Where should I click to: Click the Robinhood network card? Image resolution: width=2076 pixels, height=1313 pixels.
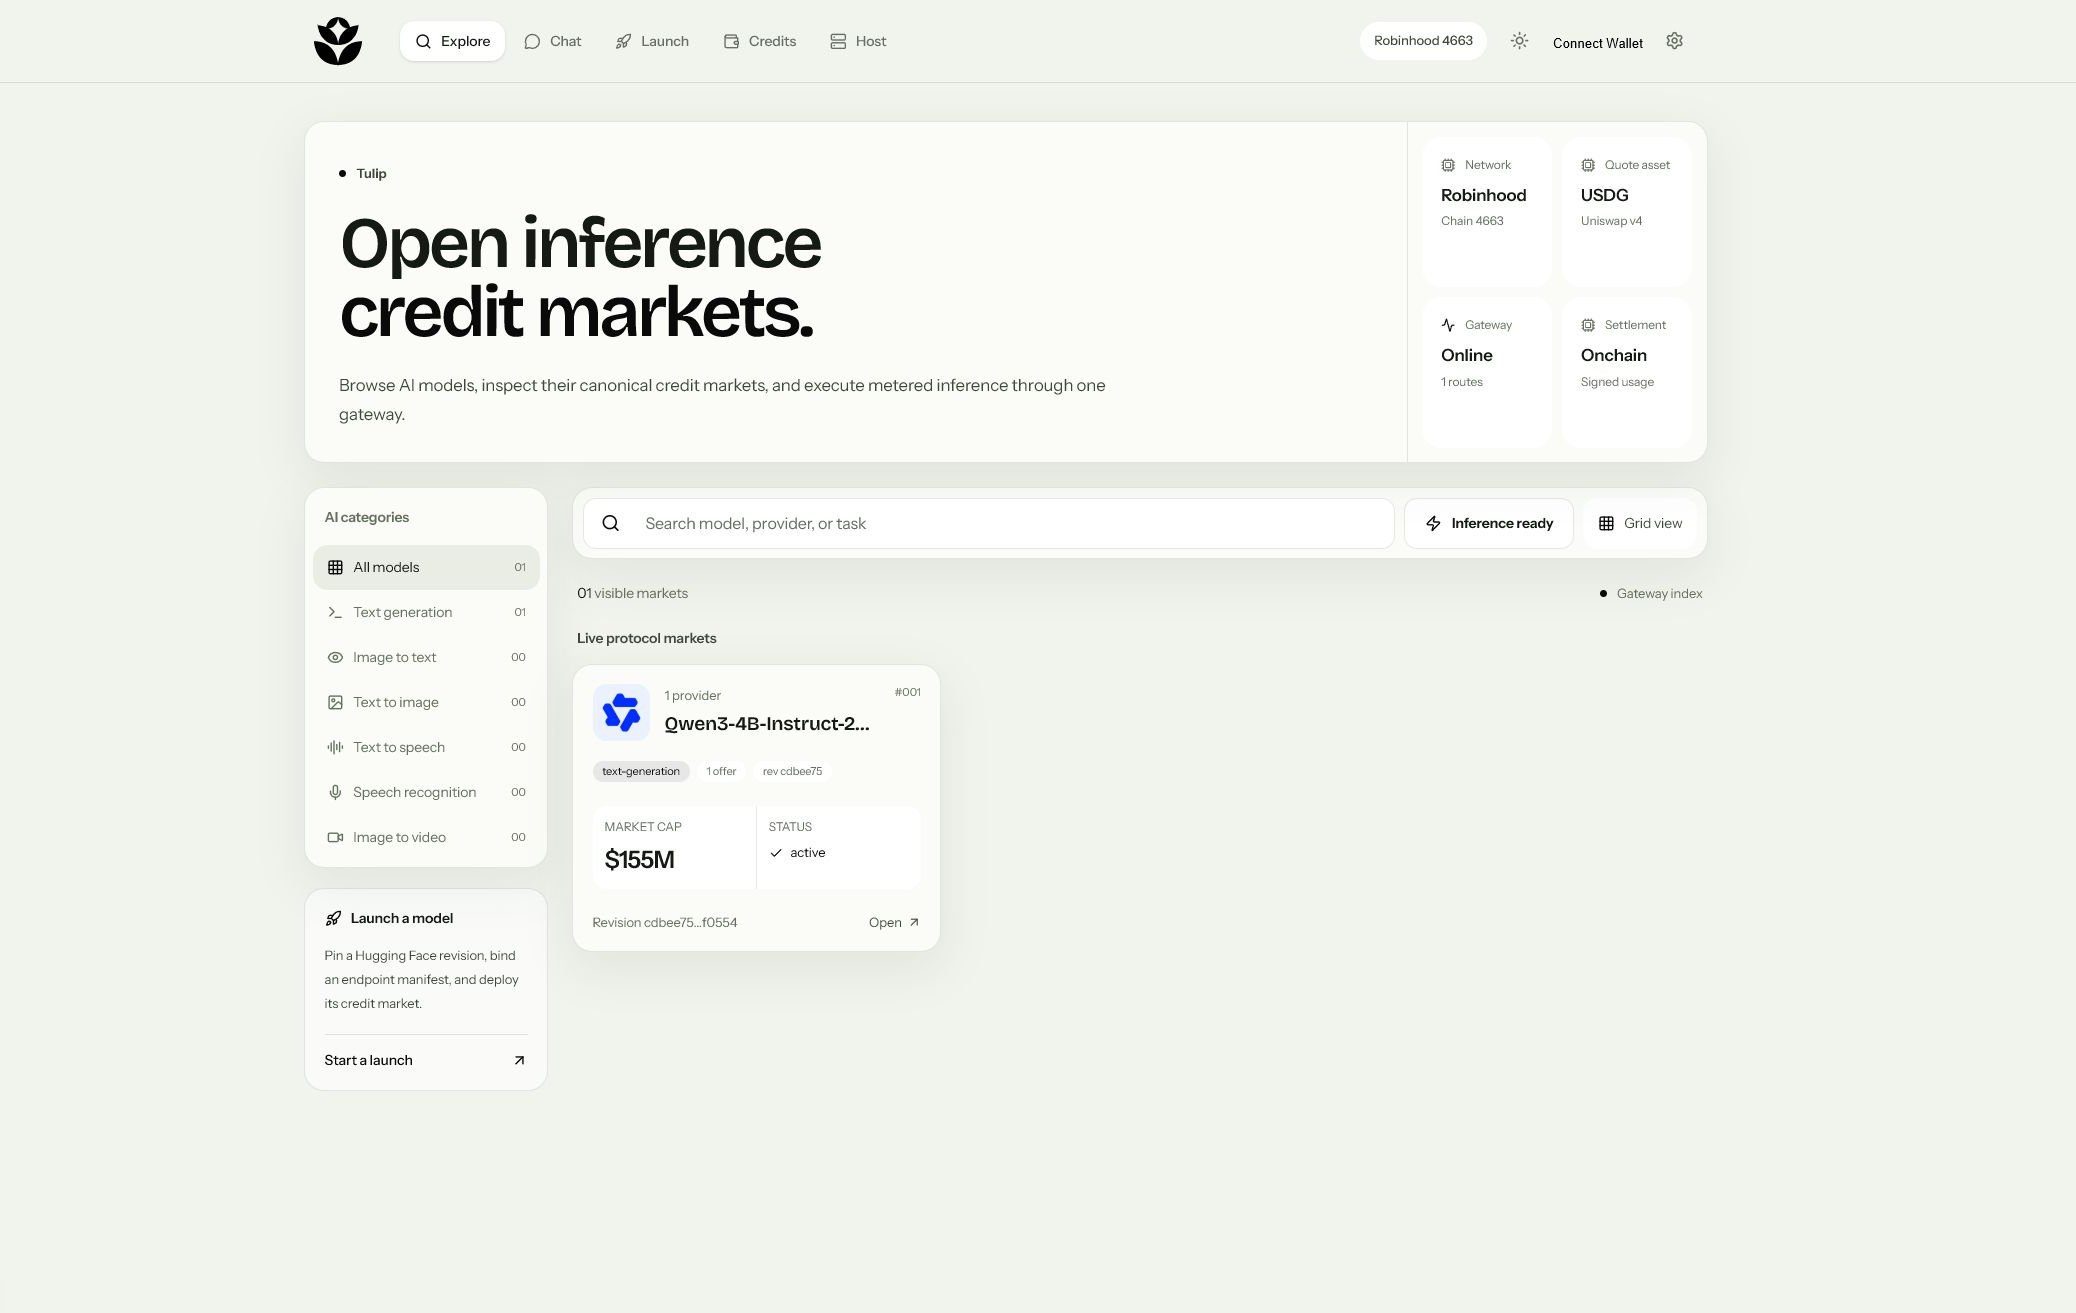click(x=1487, y=212)
